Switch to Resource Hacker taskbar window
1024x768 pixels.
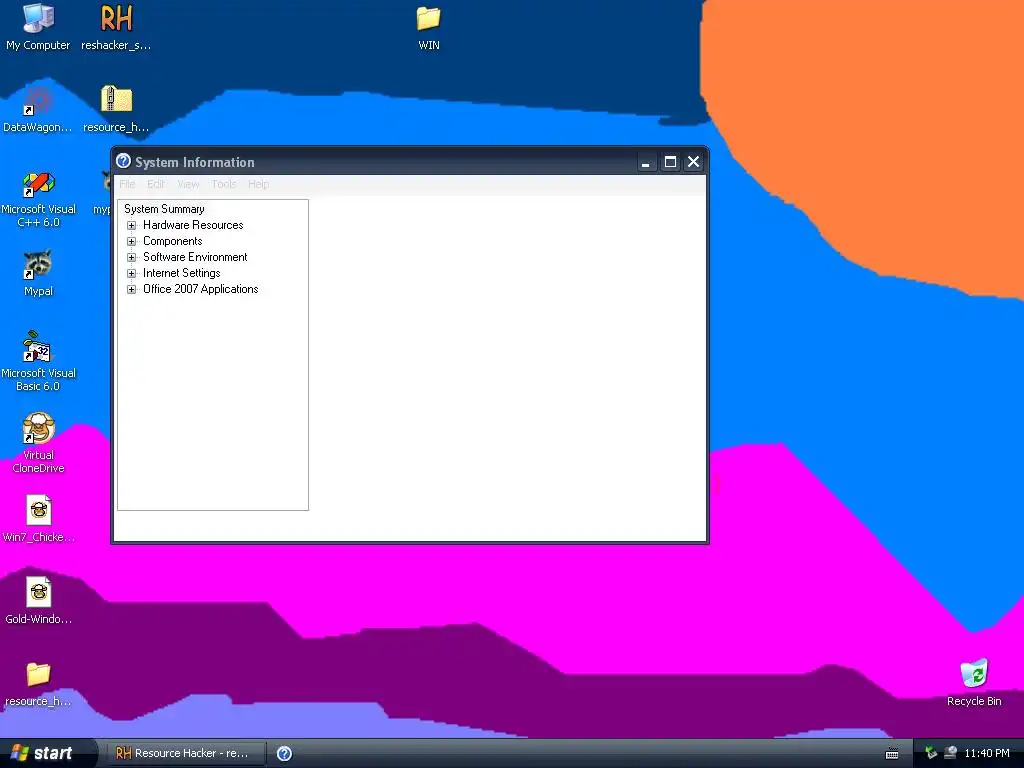click(185, 753)
